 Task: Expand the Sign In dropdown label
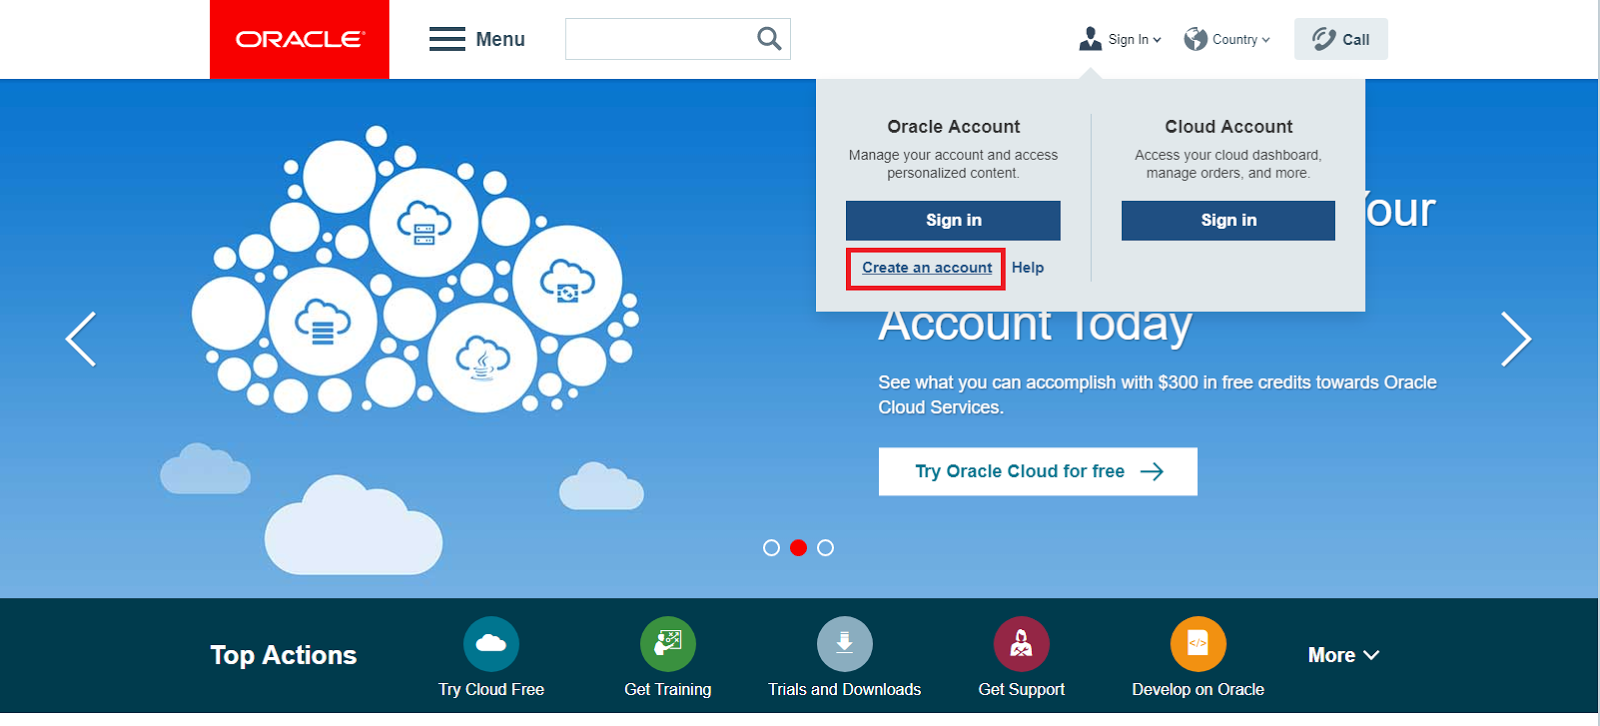(1135, 40)
